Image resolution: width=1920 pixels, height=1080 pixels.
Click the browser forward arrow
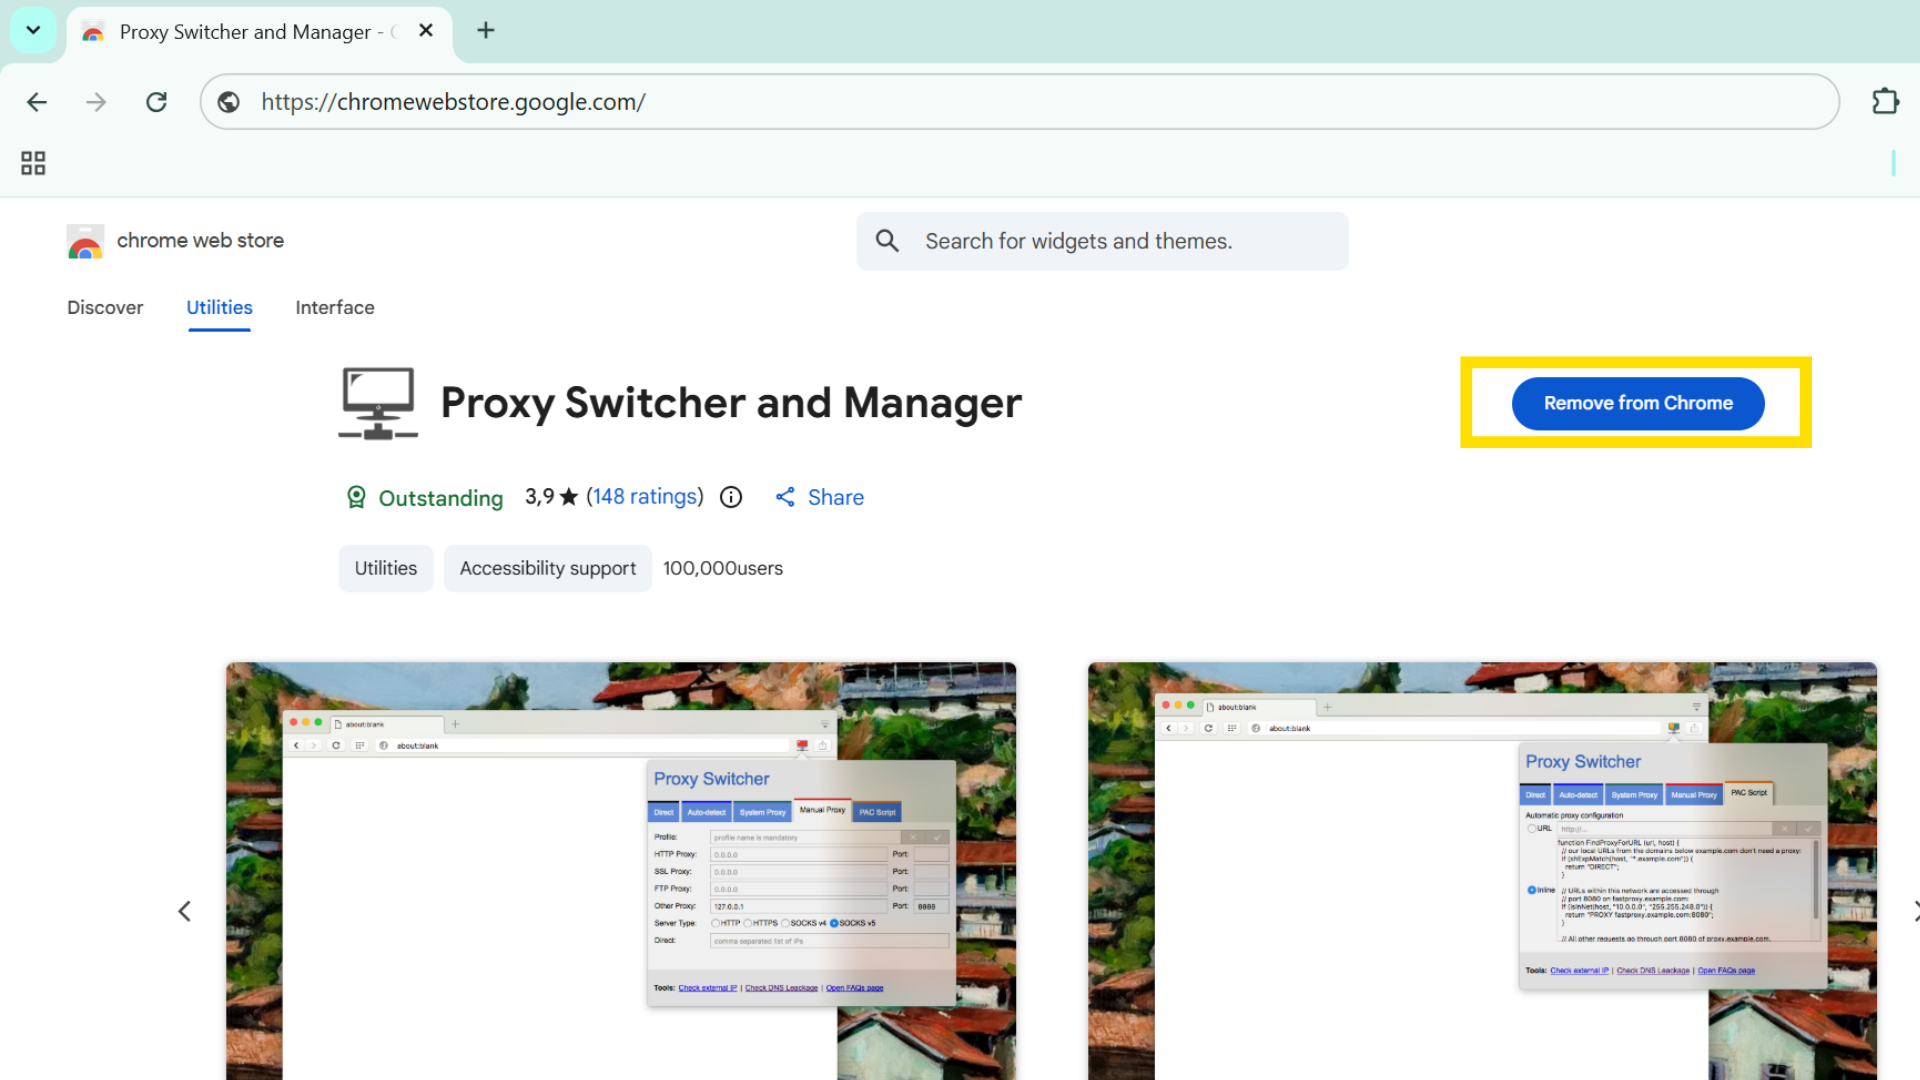click(x=96, y=102)
